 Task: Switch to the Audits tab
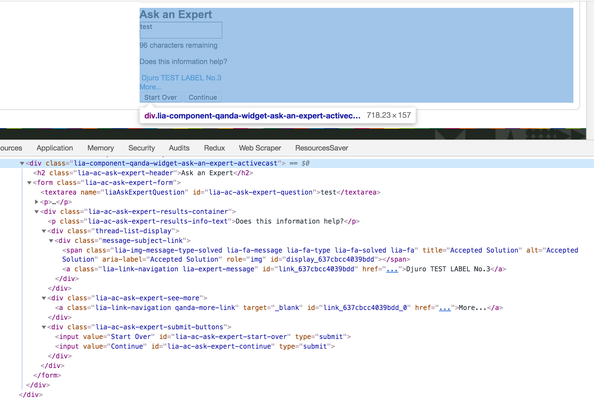point(179,148)
